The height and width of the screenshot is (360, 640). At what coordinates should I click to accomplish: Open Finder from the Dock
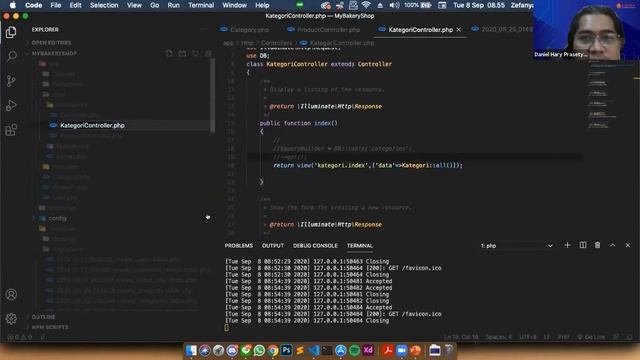[191, 350]
